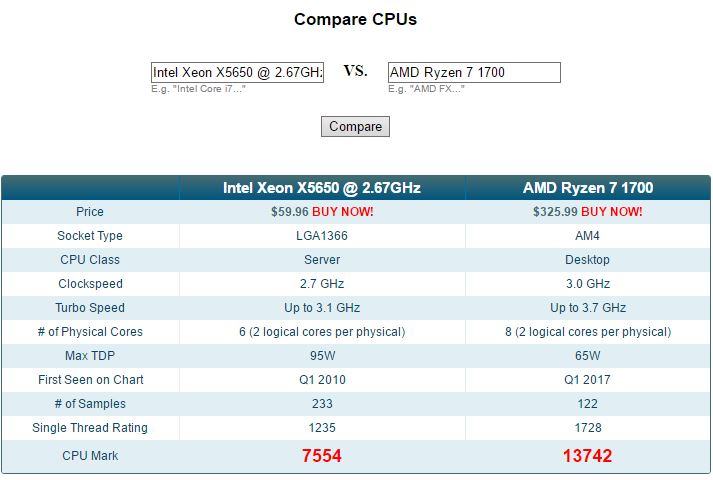Click the $325.99 AMD price
Image resolution: width=713 pixels, height=480 pixels.
tap(555, 212)
